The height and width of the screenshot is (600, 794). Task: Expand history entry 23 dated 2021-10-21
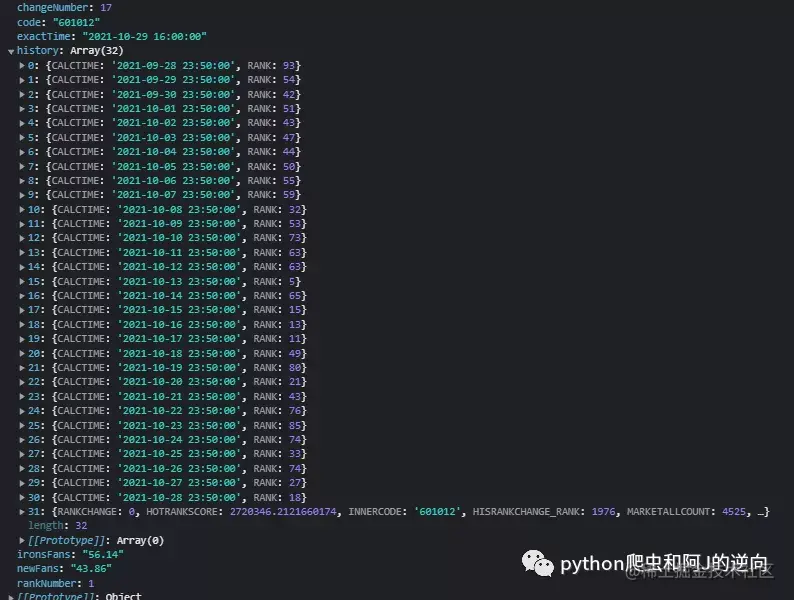pos(22,396)
